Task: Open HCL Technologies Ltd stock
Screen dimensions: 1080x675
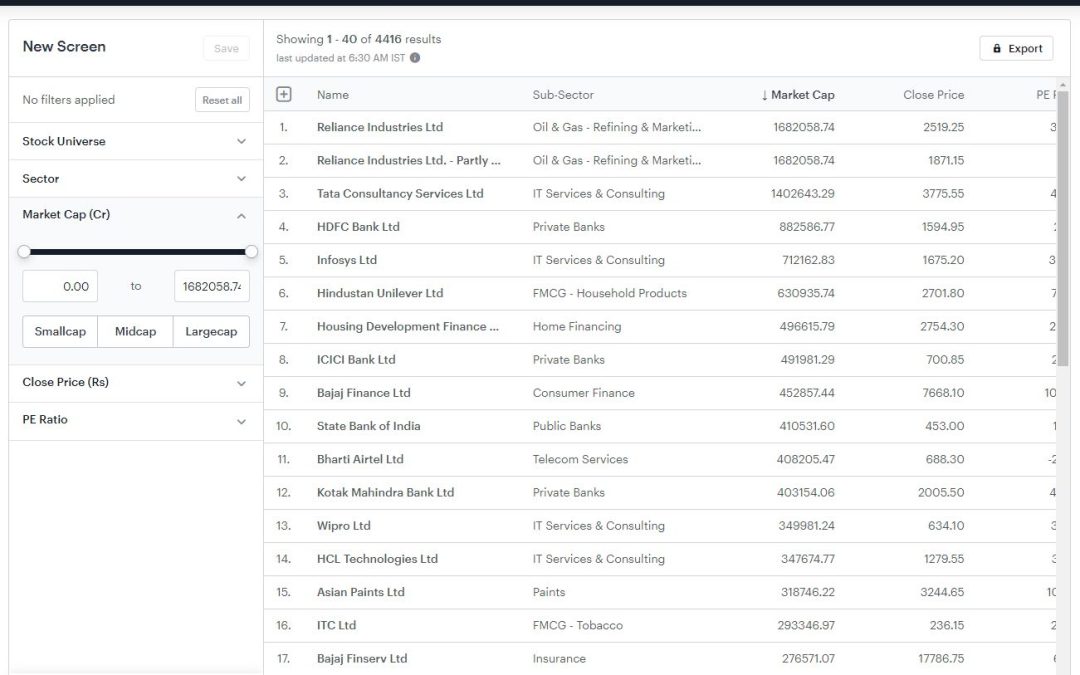Action: 377,559
